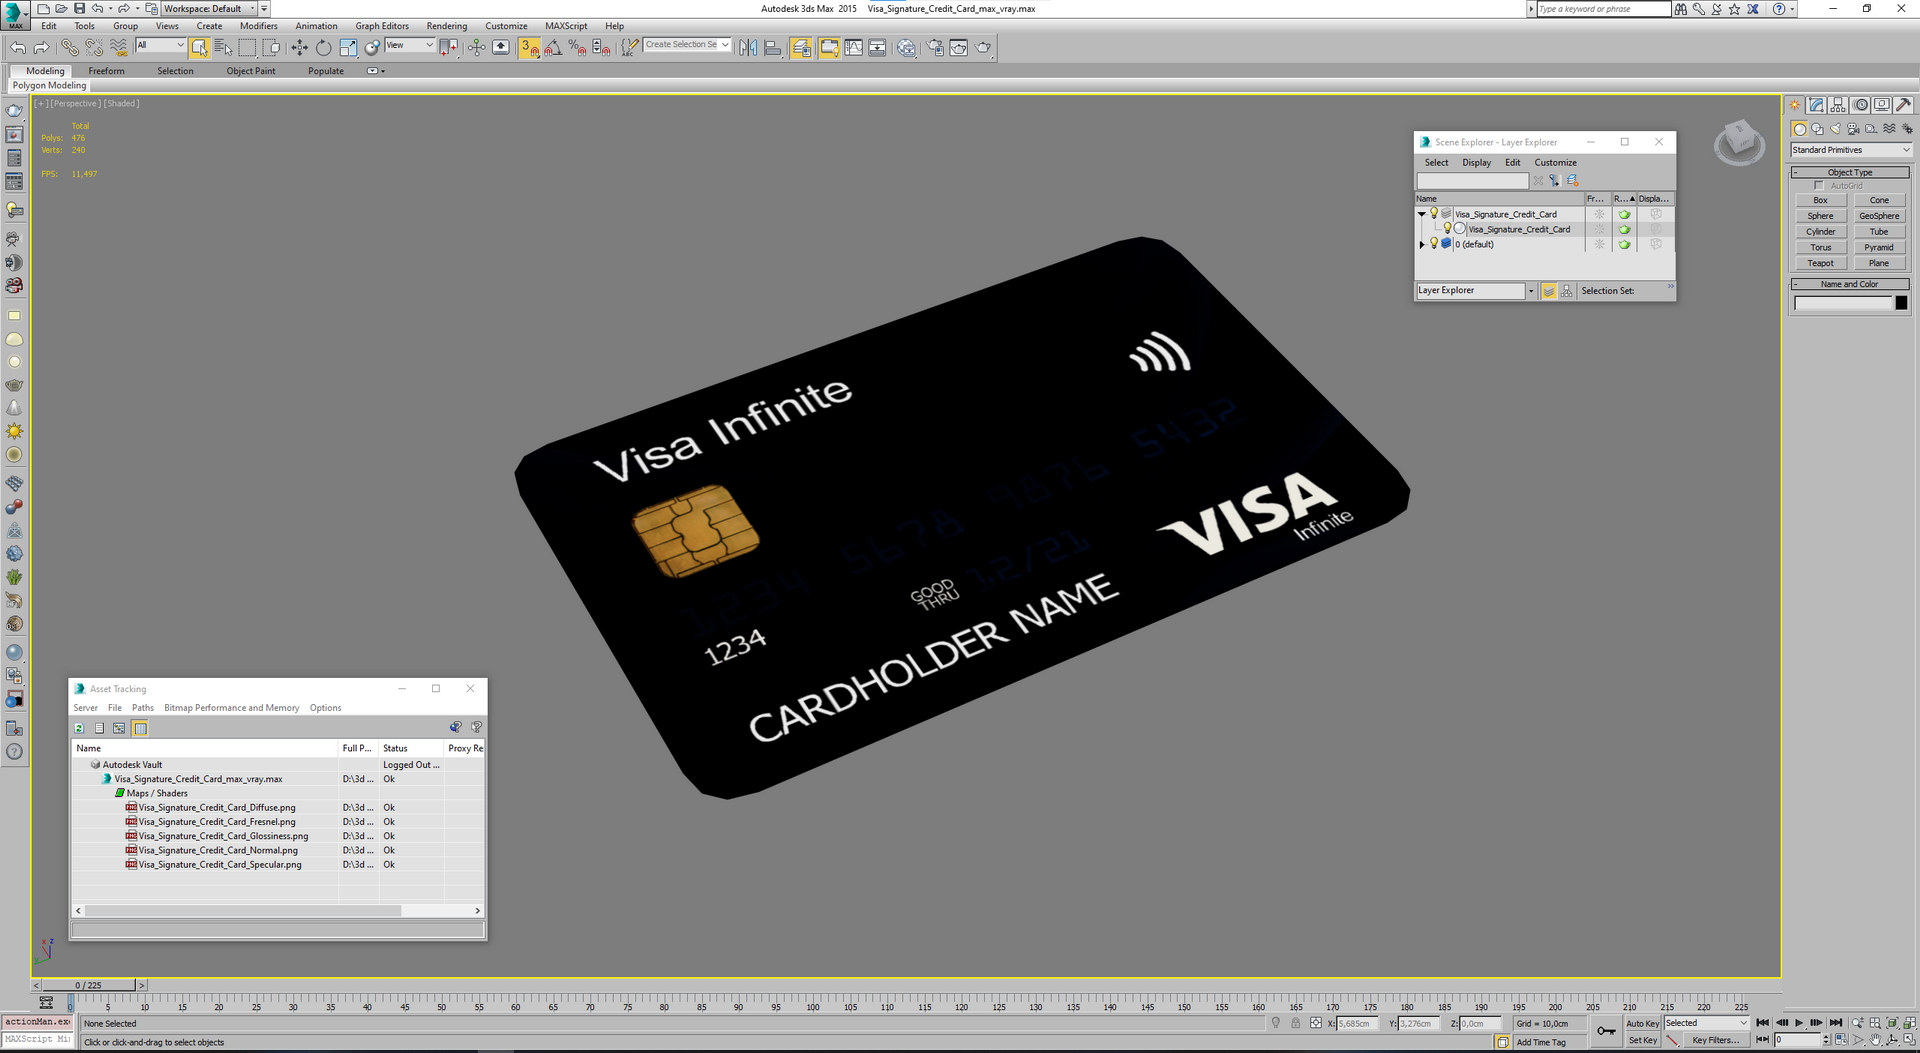Screen dimensions: 1920x1053
Task: Open the Material Editor icon
Action: 906,47
